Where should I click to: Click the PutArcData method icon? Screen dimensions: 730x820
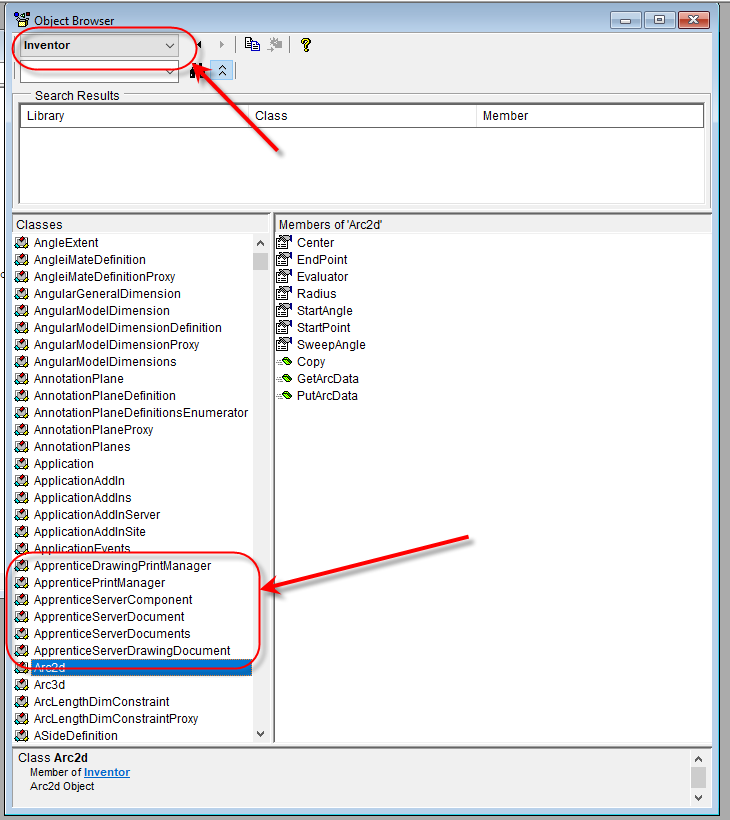click(x=284, y=396)
